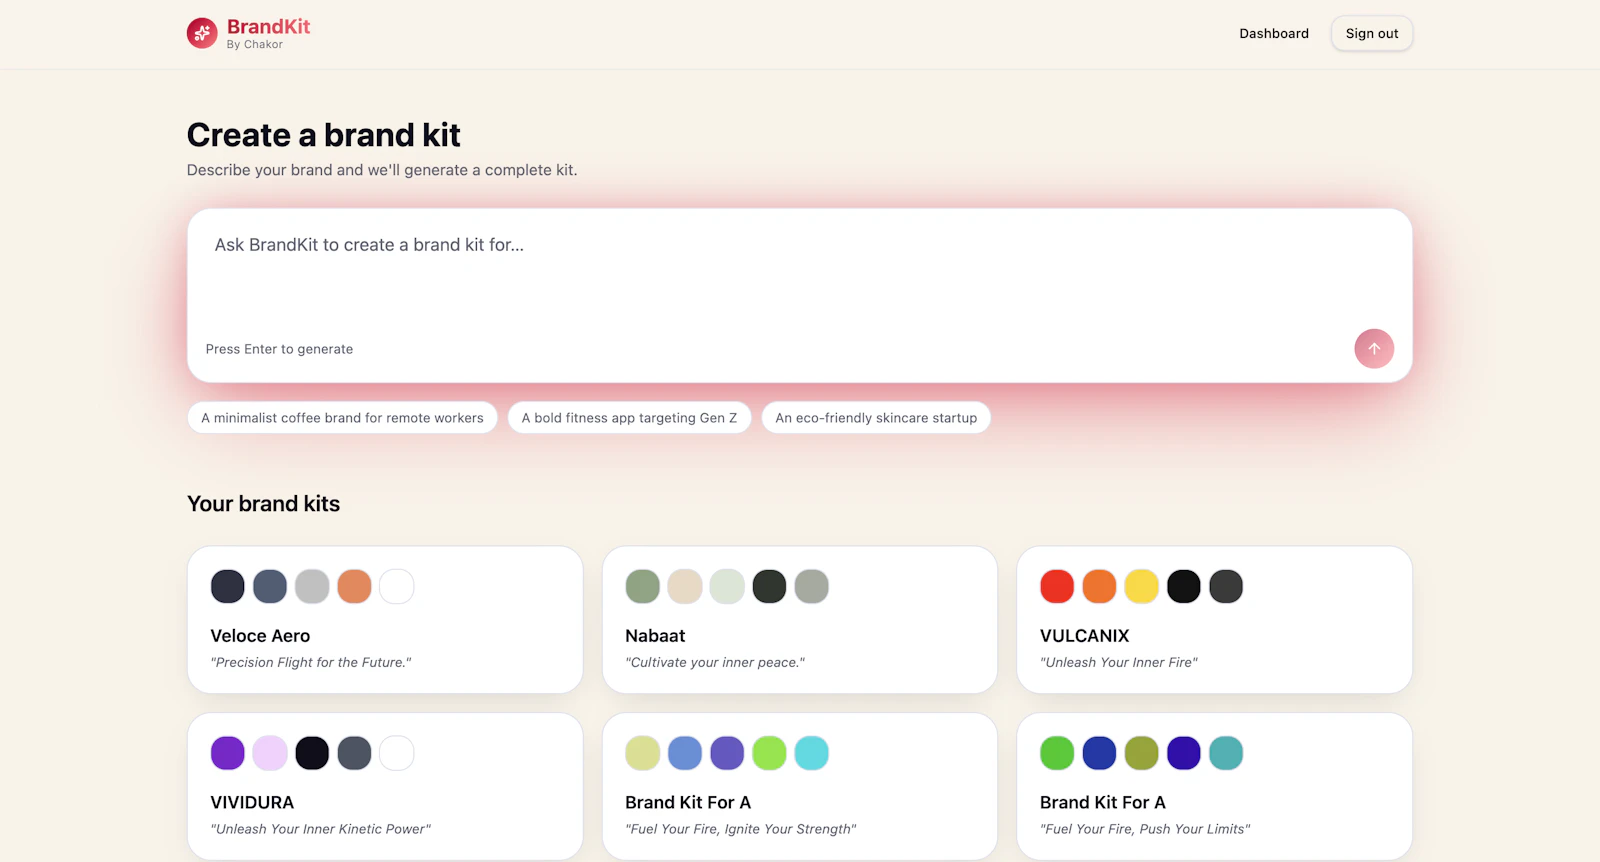Select deep indigo swatch in Push Limits kit
This screenshot has height=862, width=1600.
1184,753
